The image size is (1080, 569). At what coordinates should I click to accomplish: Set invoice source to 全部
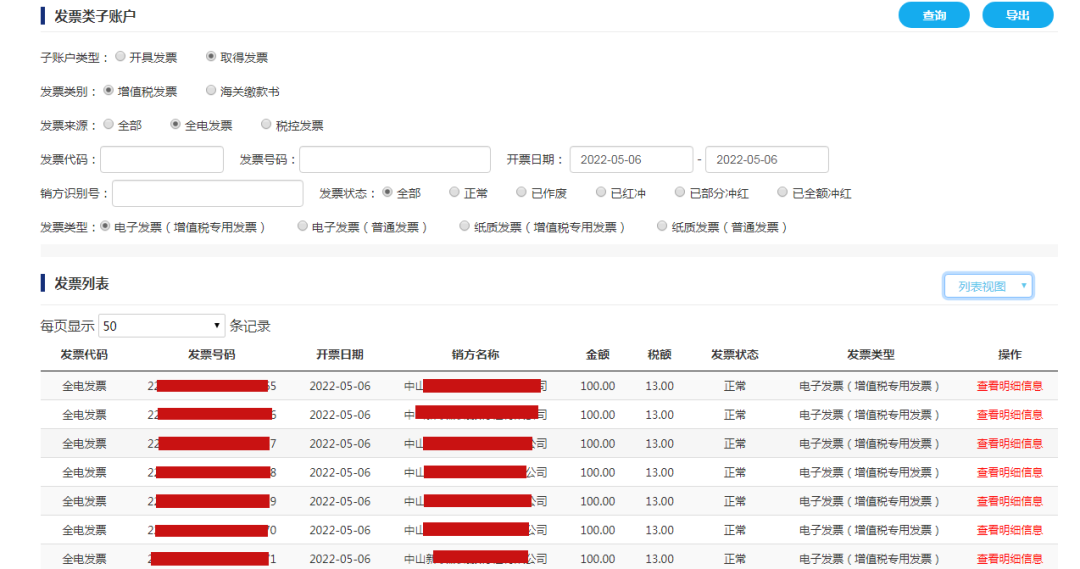108,124
